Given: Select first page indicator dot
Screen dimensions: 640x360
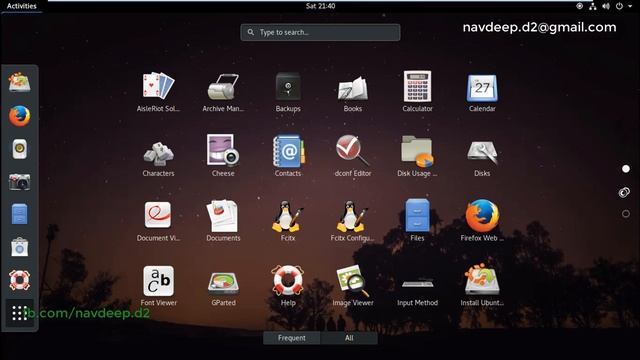Looking at the screenshot, I should pos(626,169).
